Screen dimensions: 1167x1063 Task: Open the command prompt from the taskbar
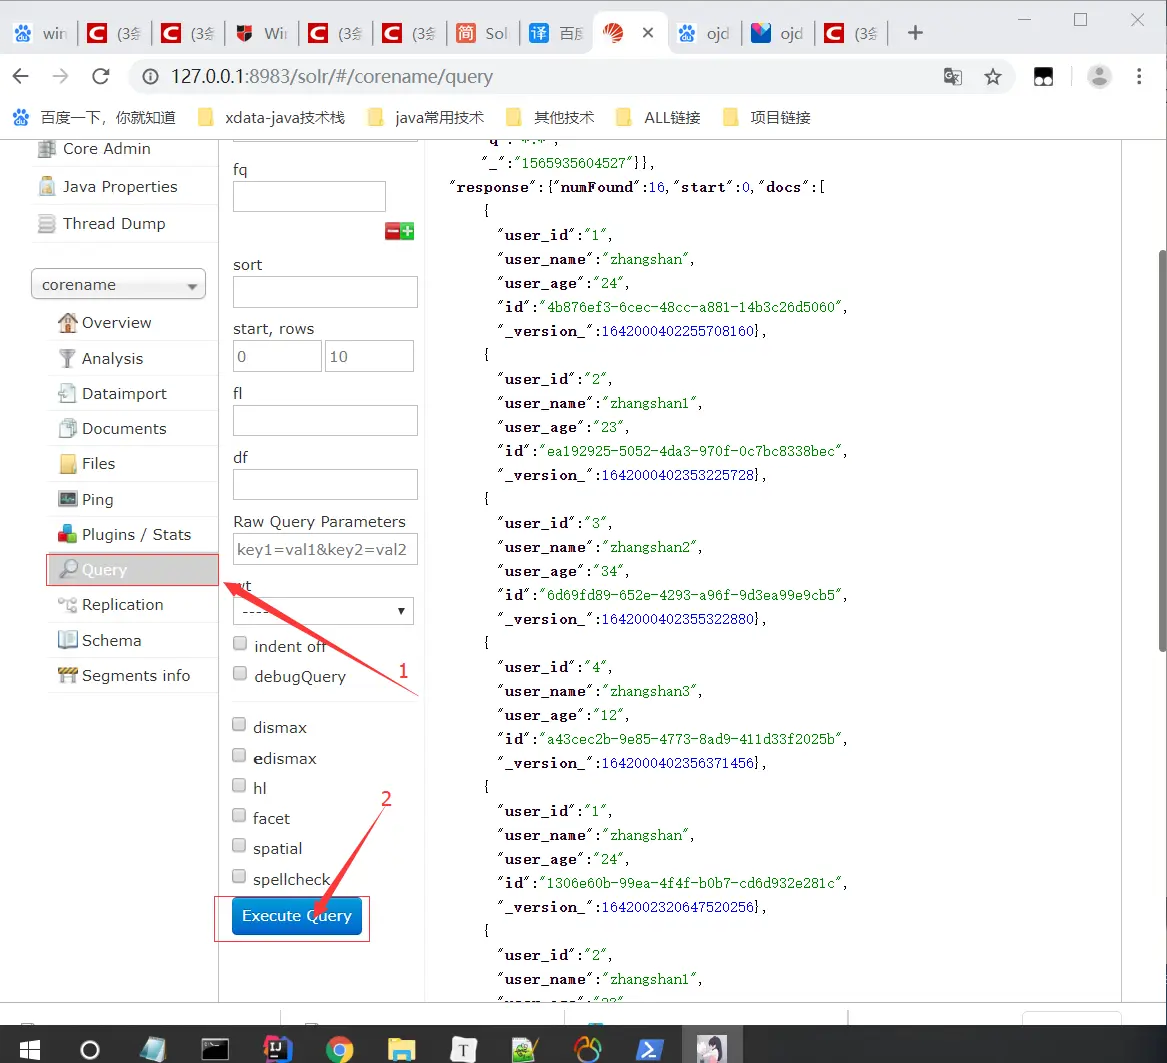pos(215,1050)
